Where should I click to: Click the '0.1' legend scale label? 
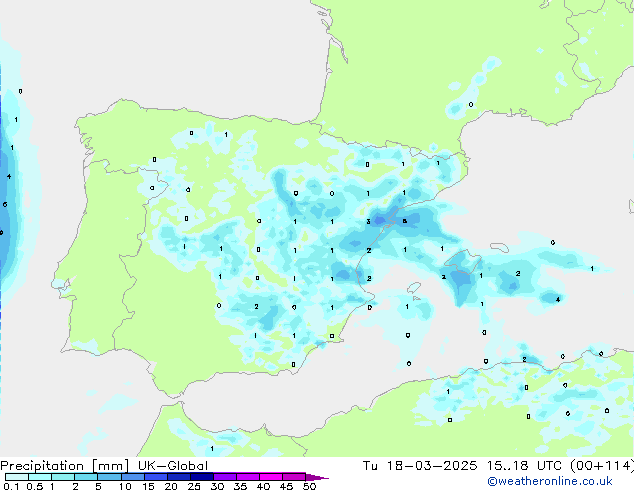11,486
